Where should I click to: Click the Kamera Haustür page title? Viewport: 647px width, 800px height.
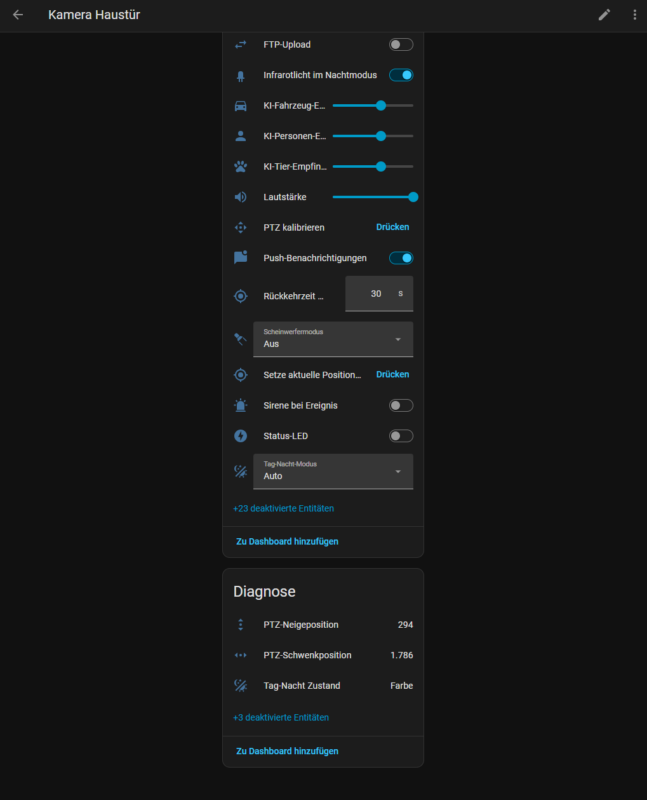(94, 15)
